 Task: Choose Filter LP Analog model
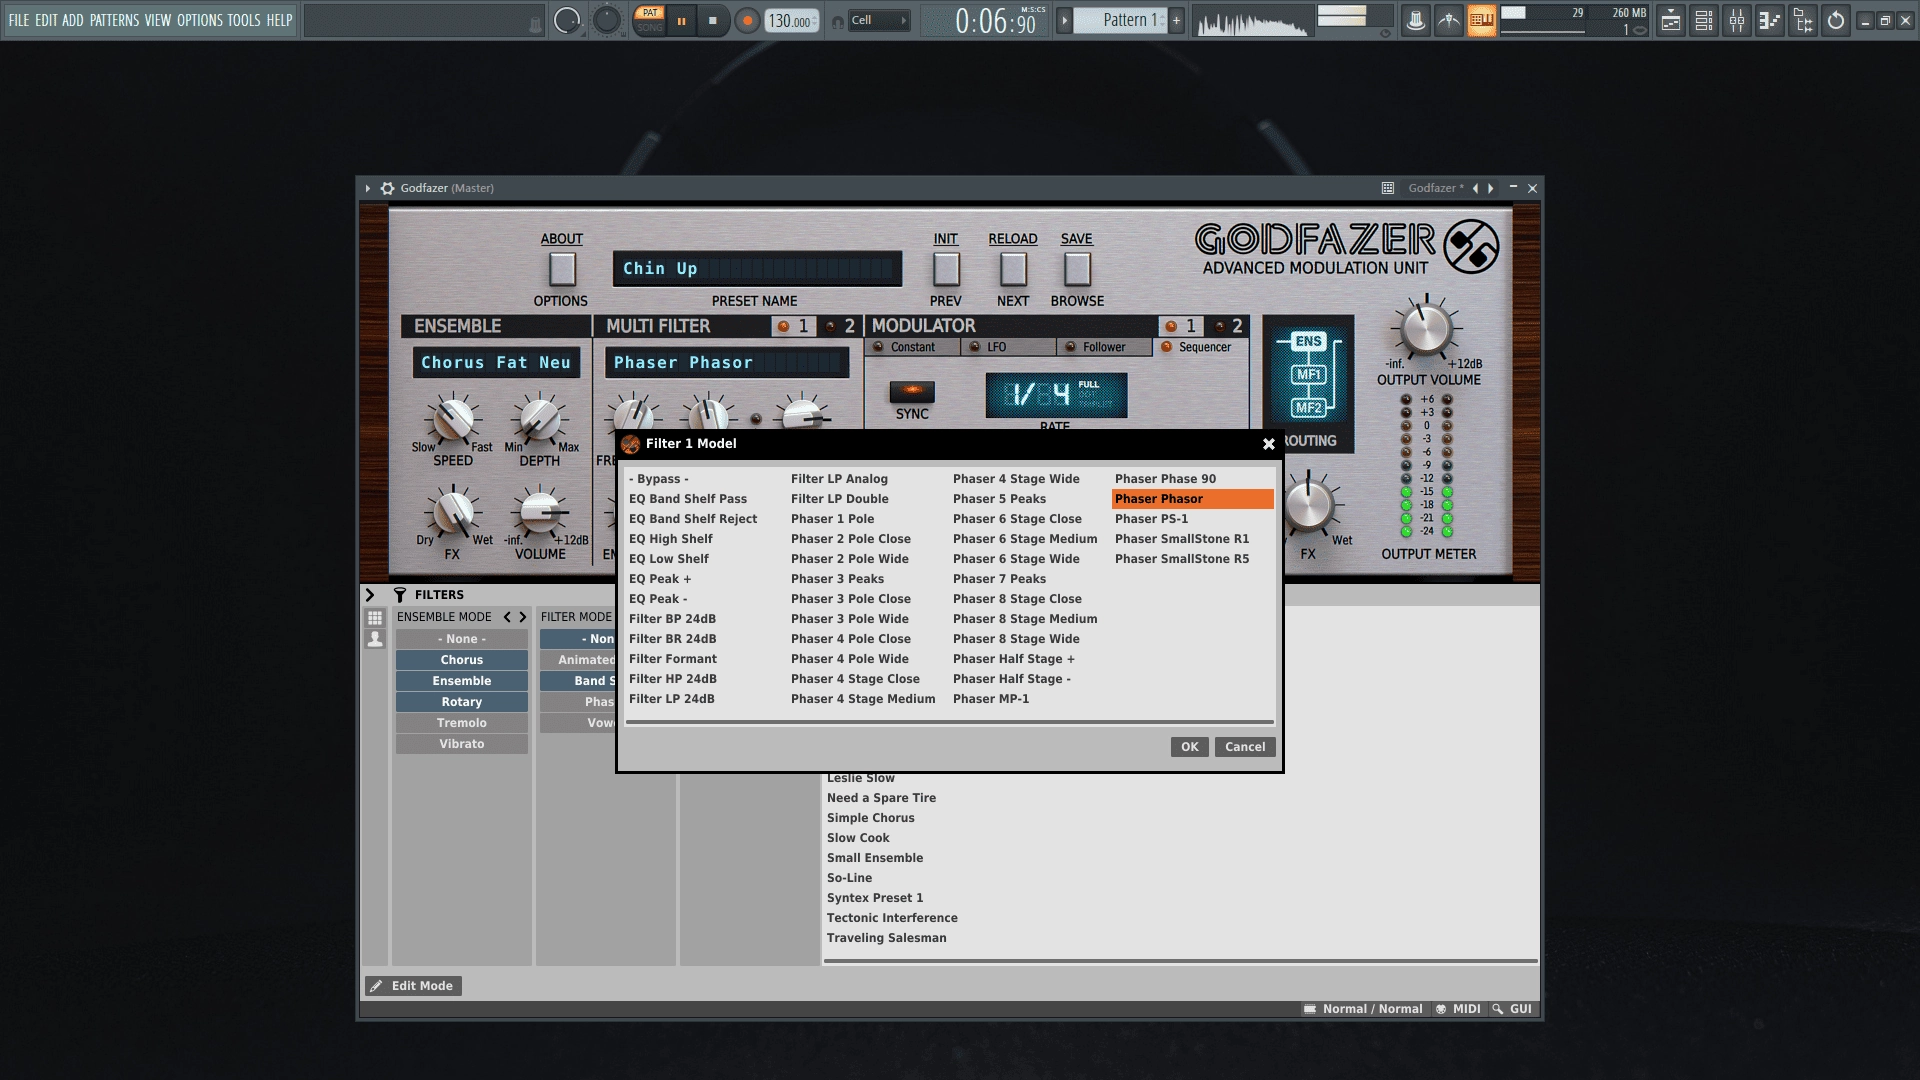pyautogui.click(x=868, y=479)
